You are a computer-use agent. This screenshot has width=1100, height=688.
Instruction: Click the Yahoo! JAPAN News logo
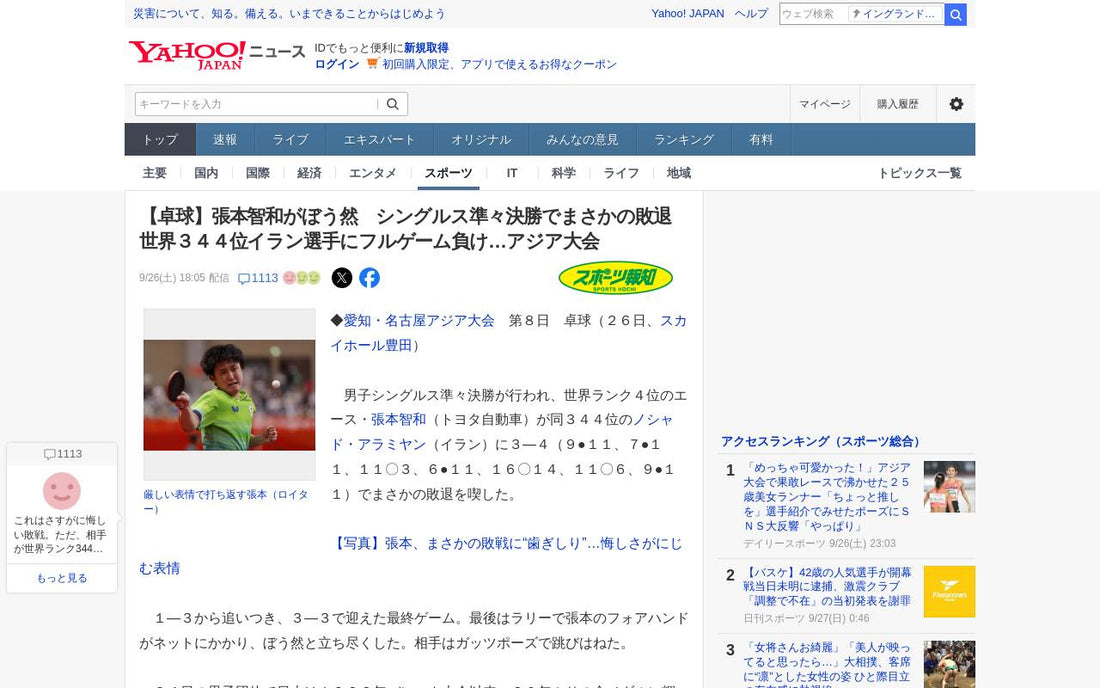pos(217,55)
